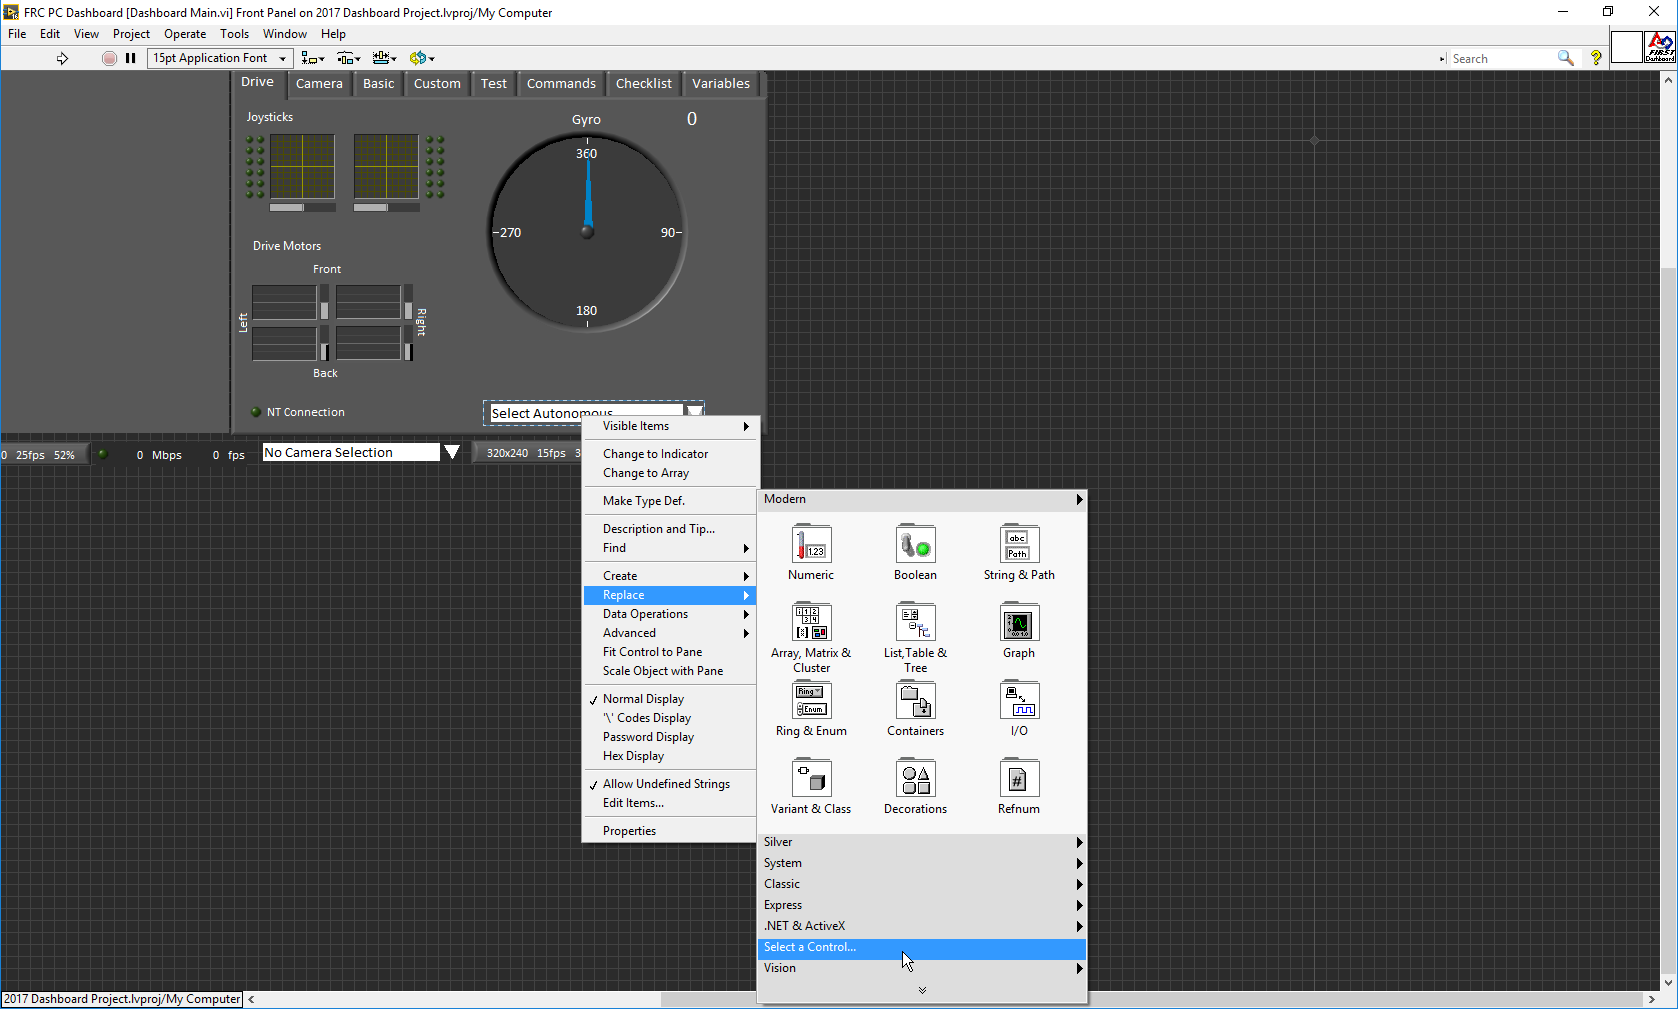Switch to the Variables tab
1678x1009 pixels.
[x=721, y=84]
